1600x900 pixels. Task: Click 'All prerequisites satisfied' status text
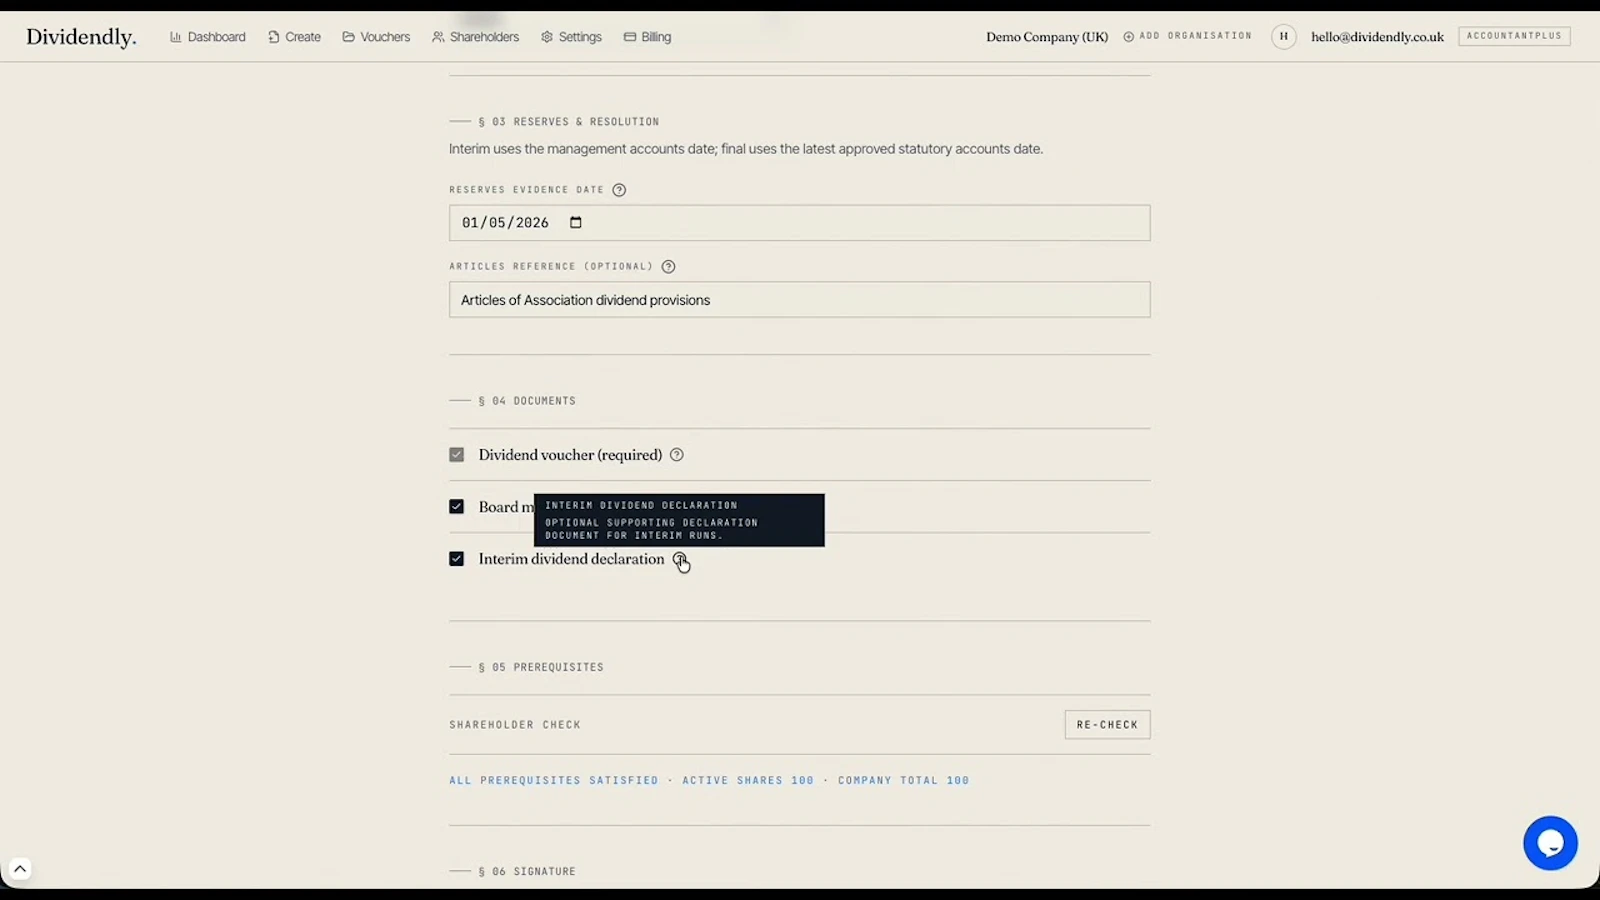coord(554,780)
